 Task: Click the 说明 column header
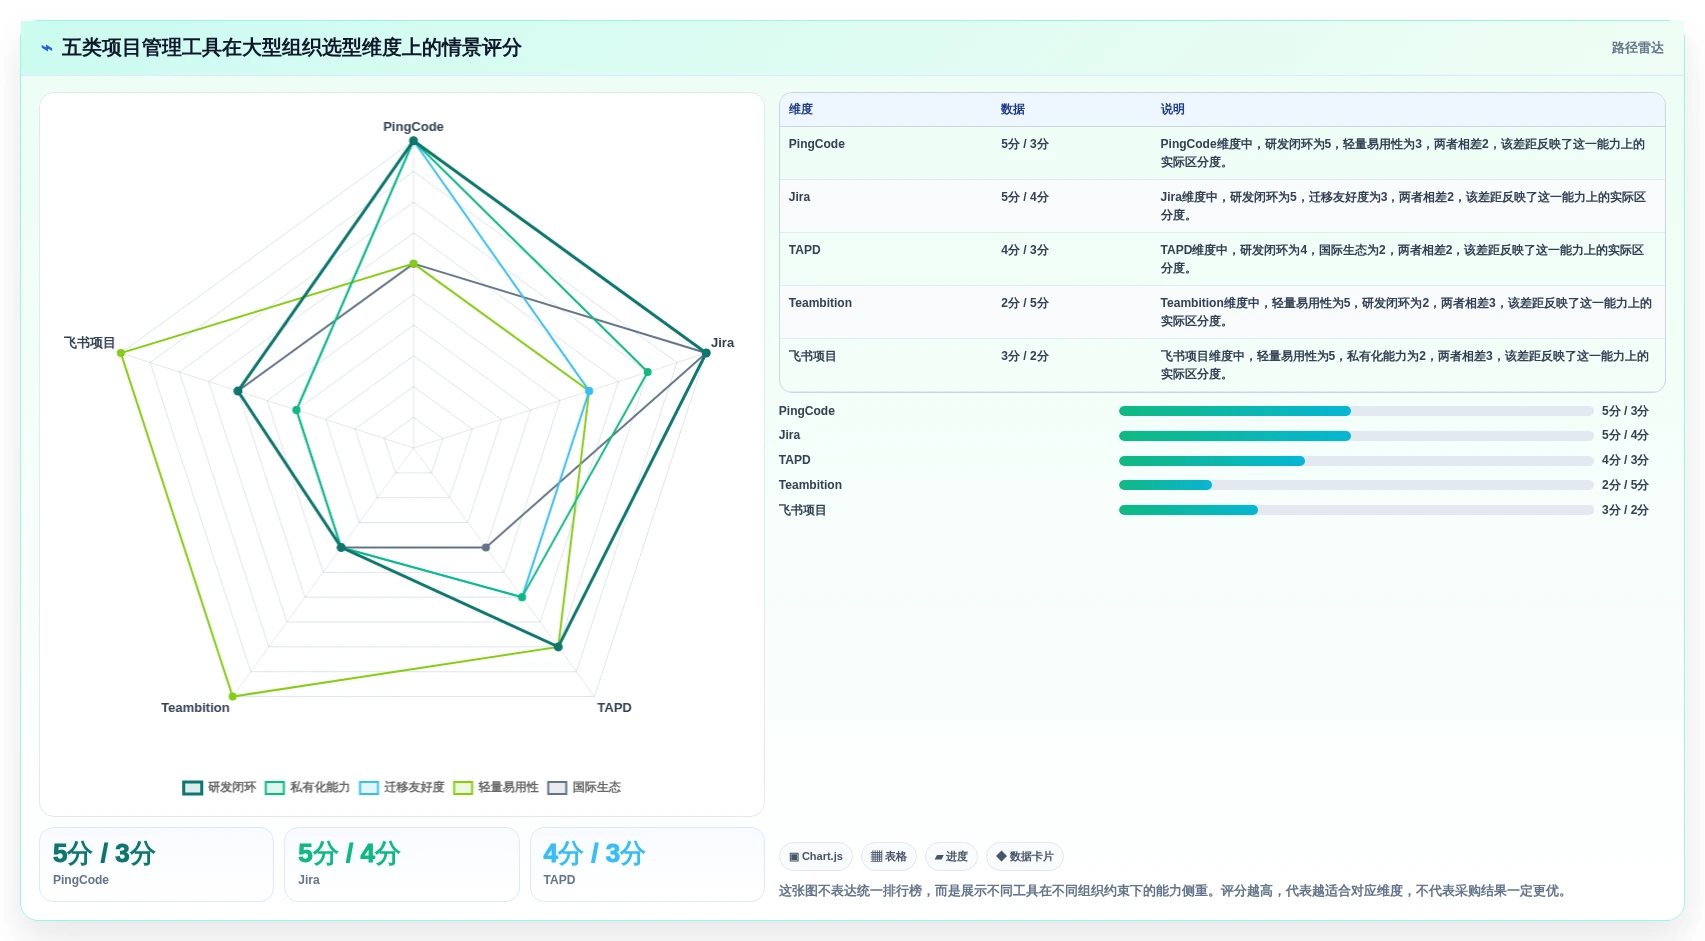tap(1173, 110)
